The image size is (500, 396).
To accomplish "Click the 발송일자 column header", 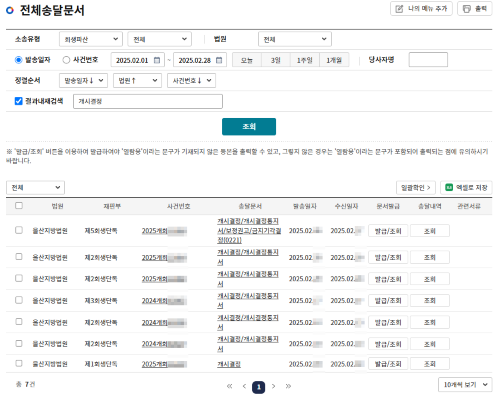I will (305, 206).
